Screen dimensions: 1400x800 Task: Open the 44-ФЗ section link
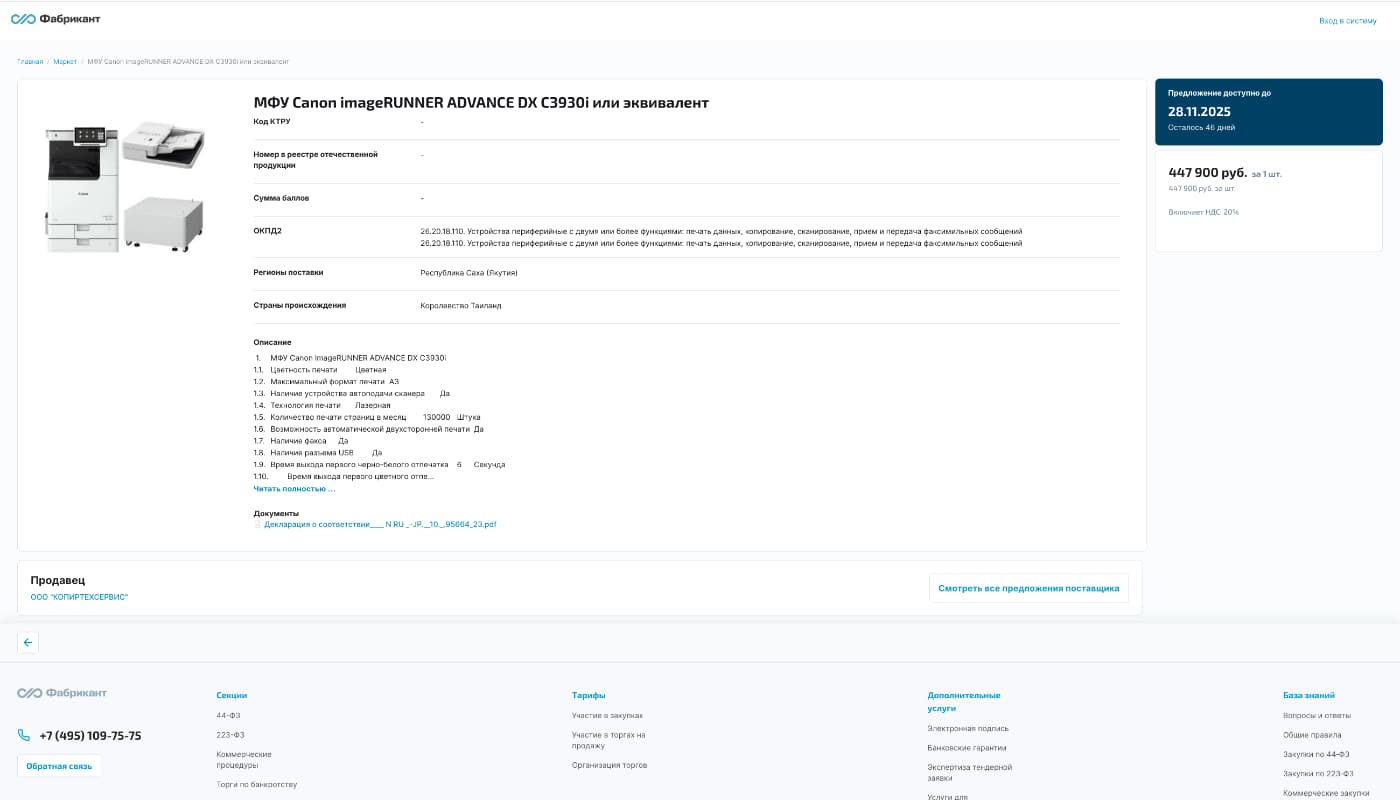click(228, 715)
